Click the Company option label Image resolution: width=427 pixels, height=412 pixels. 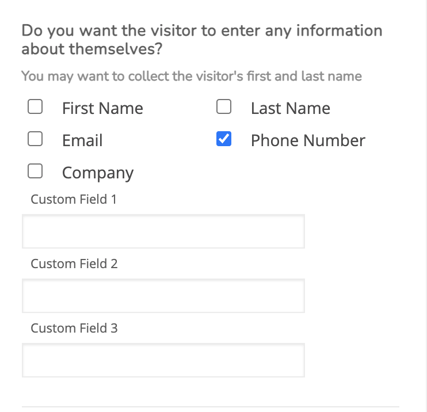pyautogui.click(x=98, y=173)
